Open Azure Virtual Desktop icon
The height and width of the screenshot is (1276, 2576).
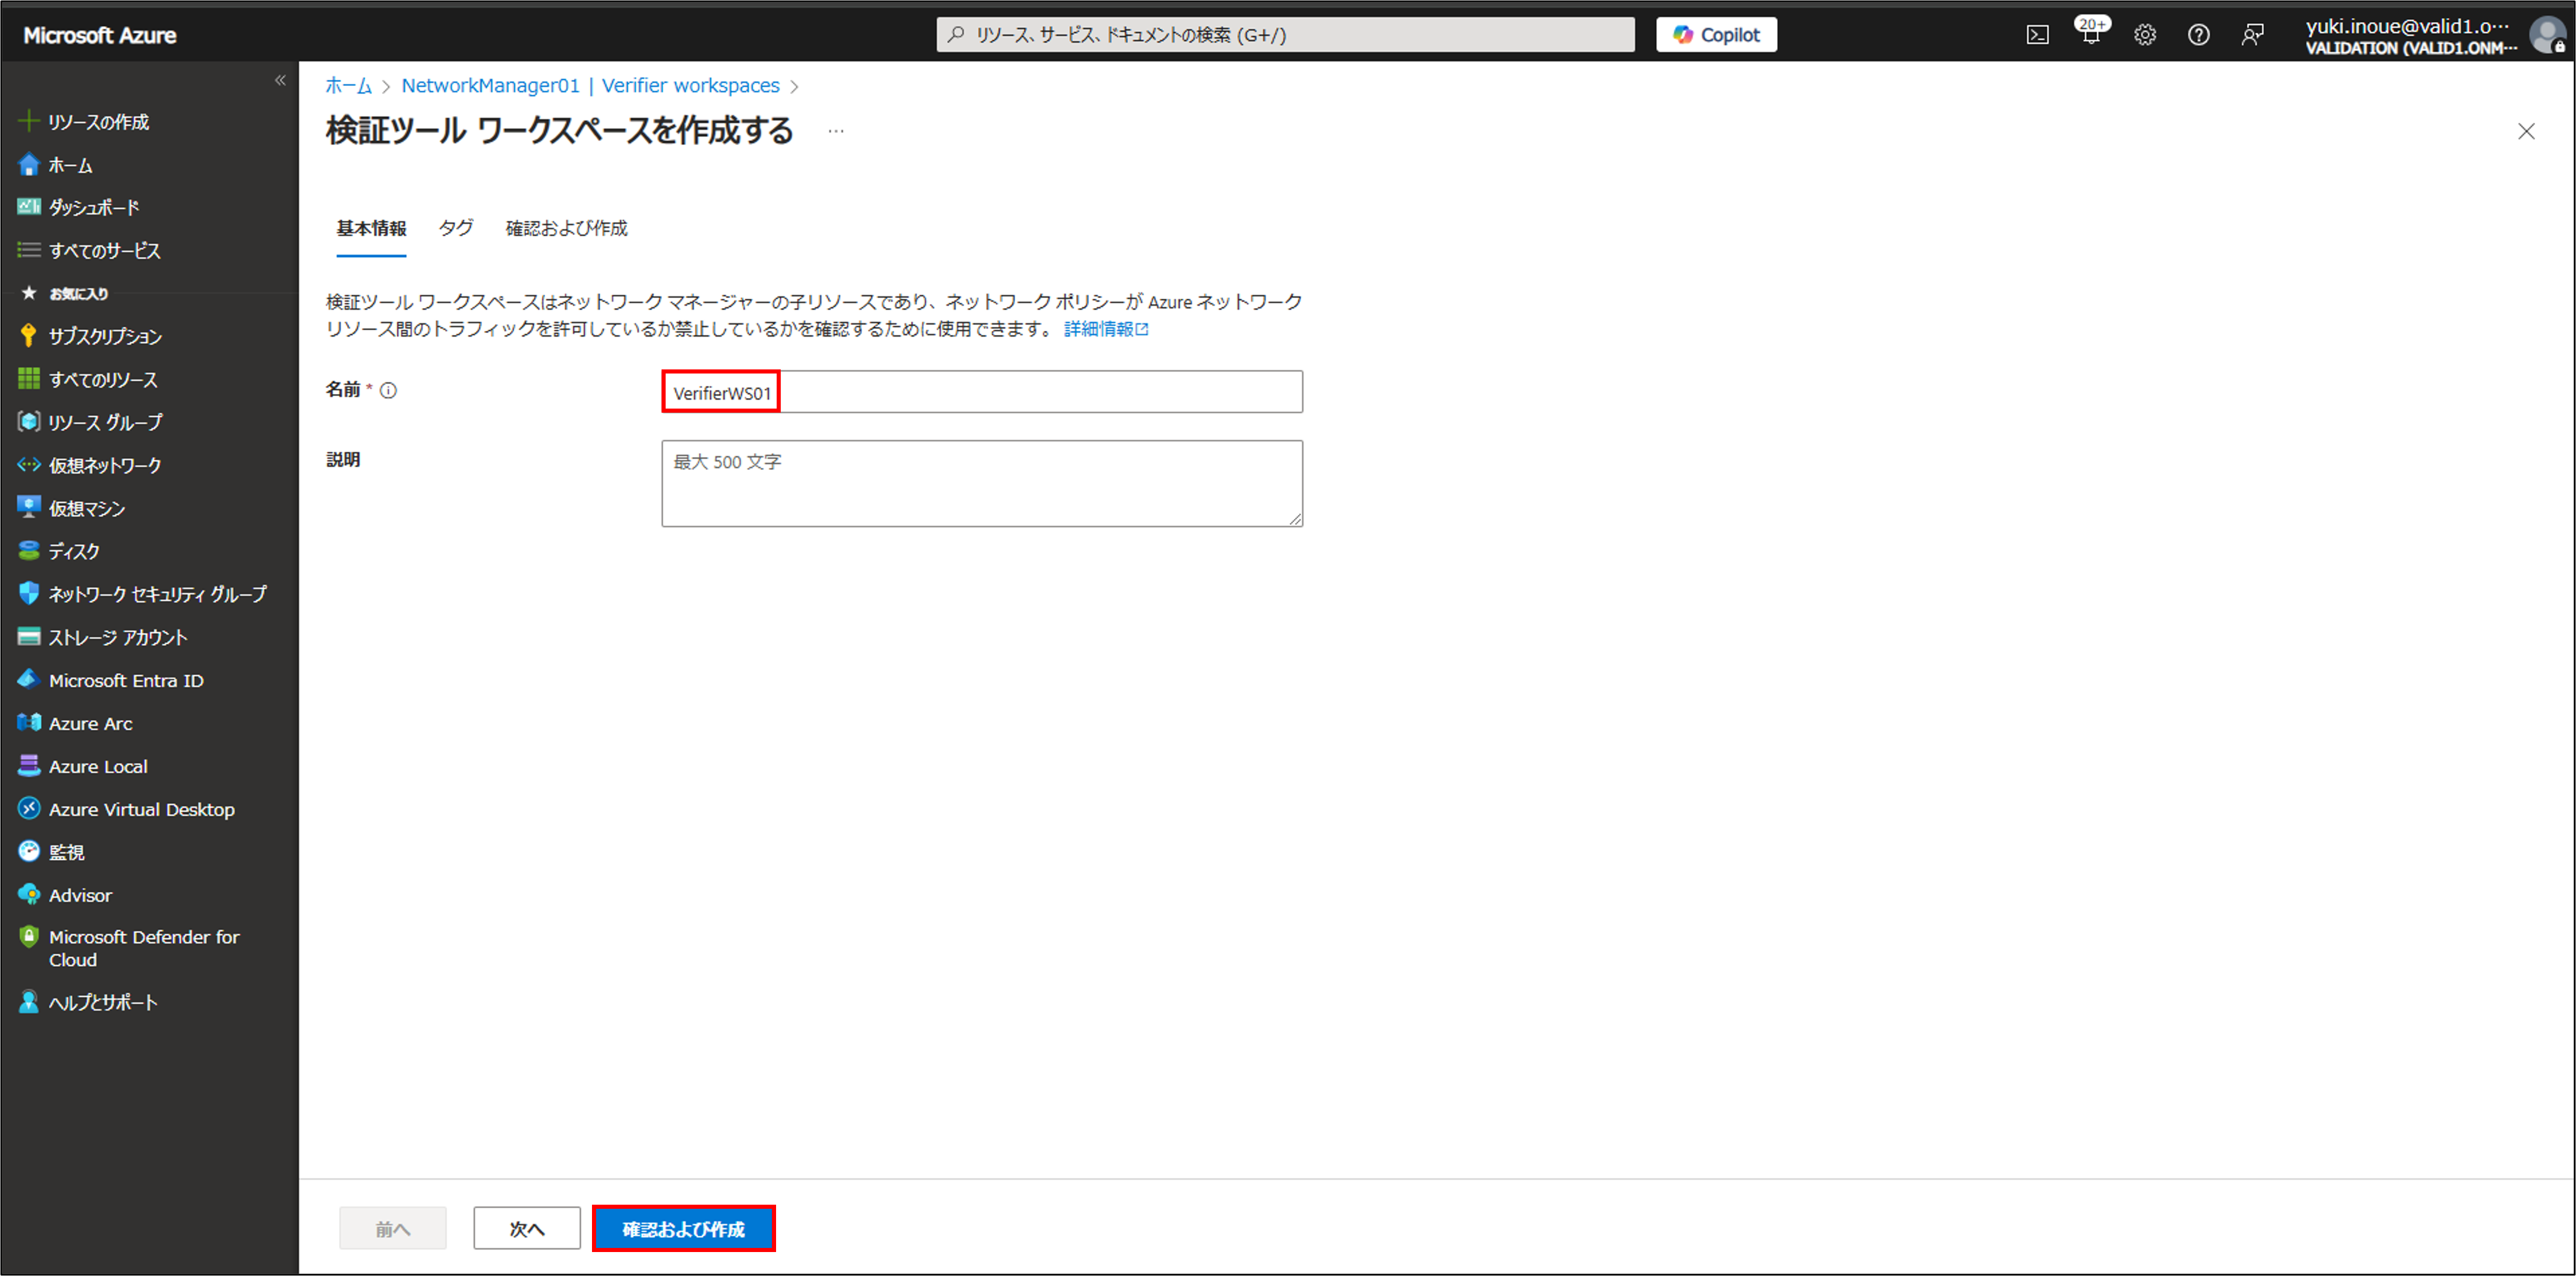click(29, 809)
